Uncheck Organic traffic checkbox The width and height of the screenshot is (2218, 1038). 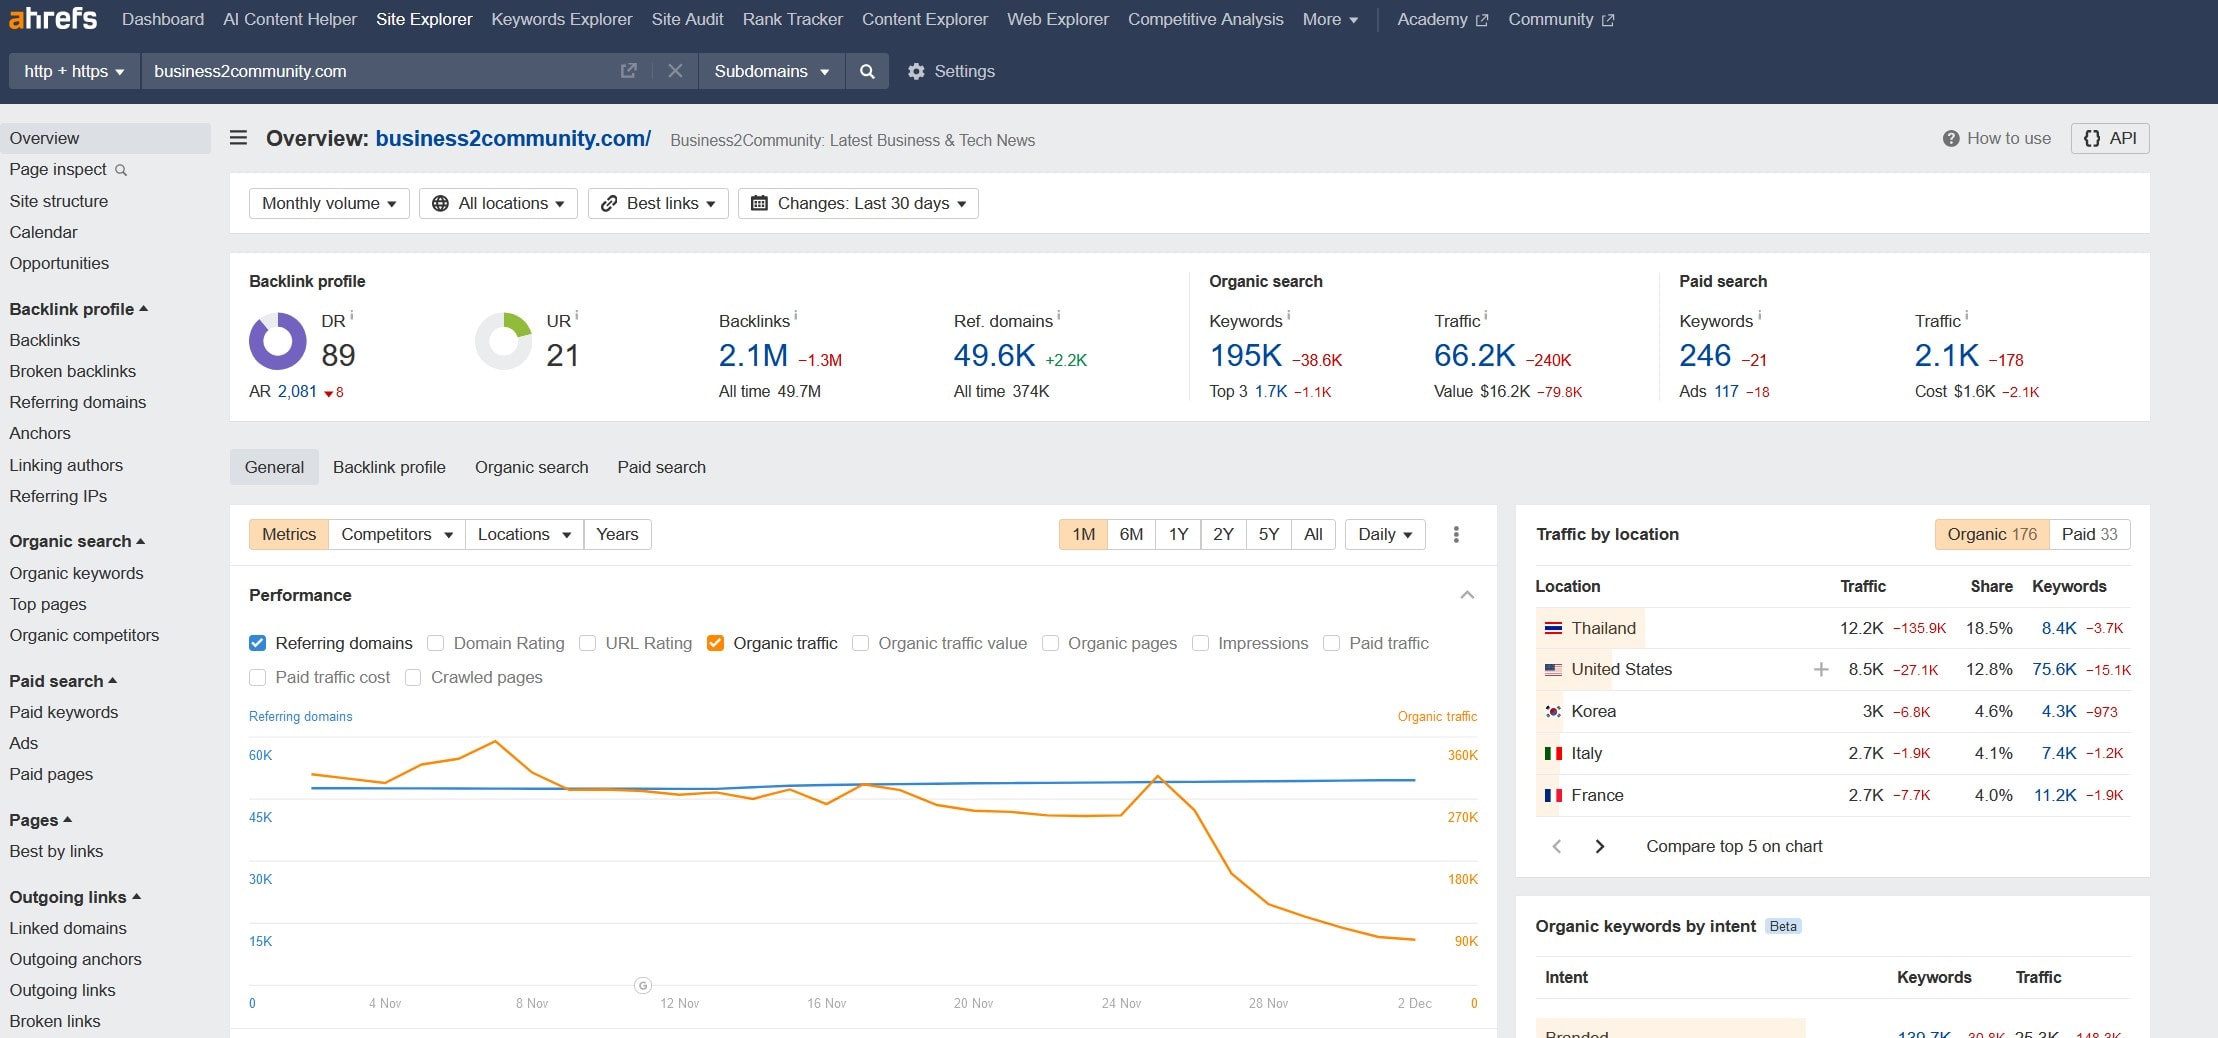(x=715, y=643)
